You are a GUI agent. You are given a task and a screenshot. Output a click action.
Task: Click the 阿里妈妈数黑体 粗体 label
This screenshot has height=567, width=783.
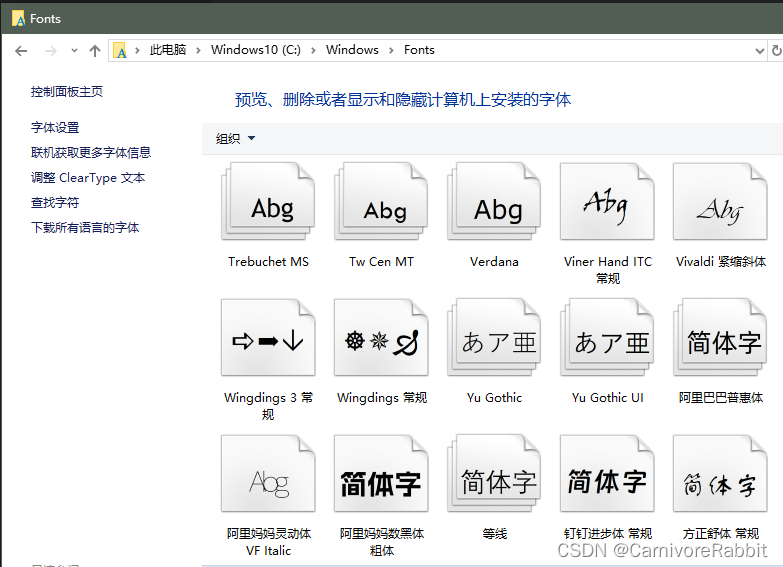[382, 542]
